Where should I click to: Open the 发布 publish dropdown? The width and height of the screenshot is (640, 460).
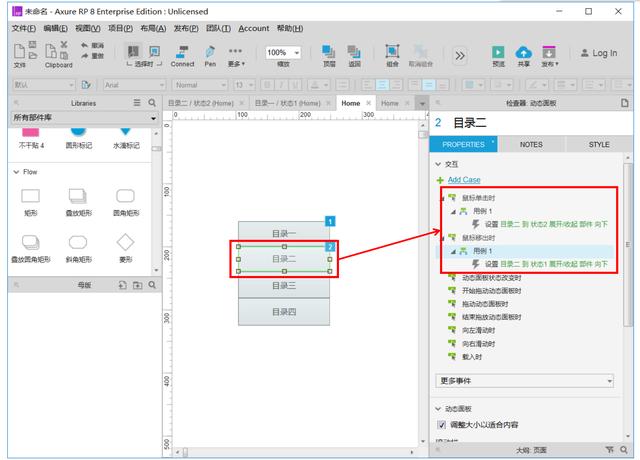coord(549,56)
